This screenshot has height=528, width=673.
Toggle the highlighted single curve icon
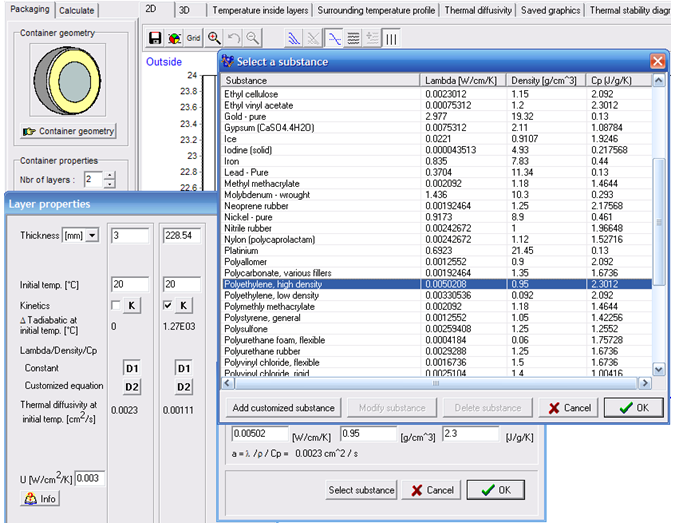[333, 39]
